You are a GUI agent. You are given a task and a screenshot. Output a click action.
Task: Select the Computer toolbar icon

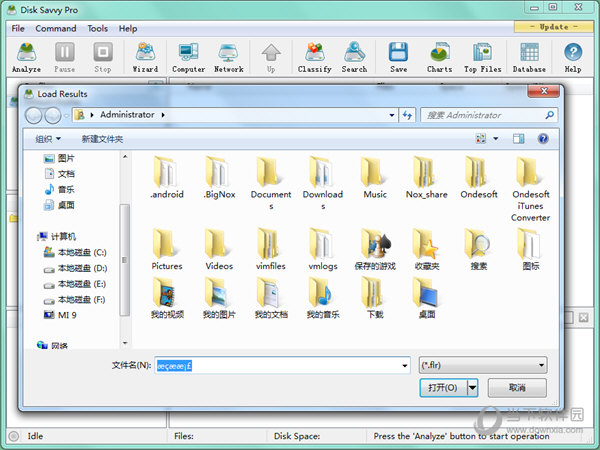[x=189, y=57]
